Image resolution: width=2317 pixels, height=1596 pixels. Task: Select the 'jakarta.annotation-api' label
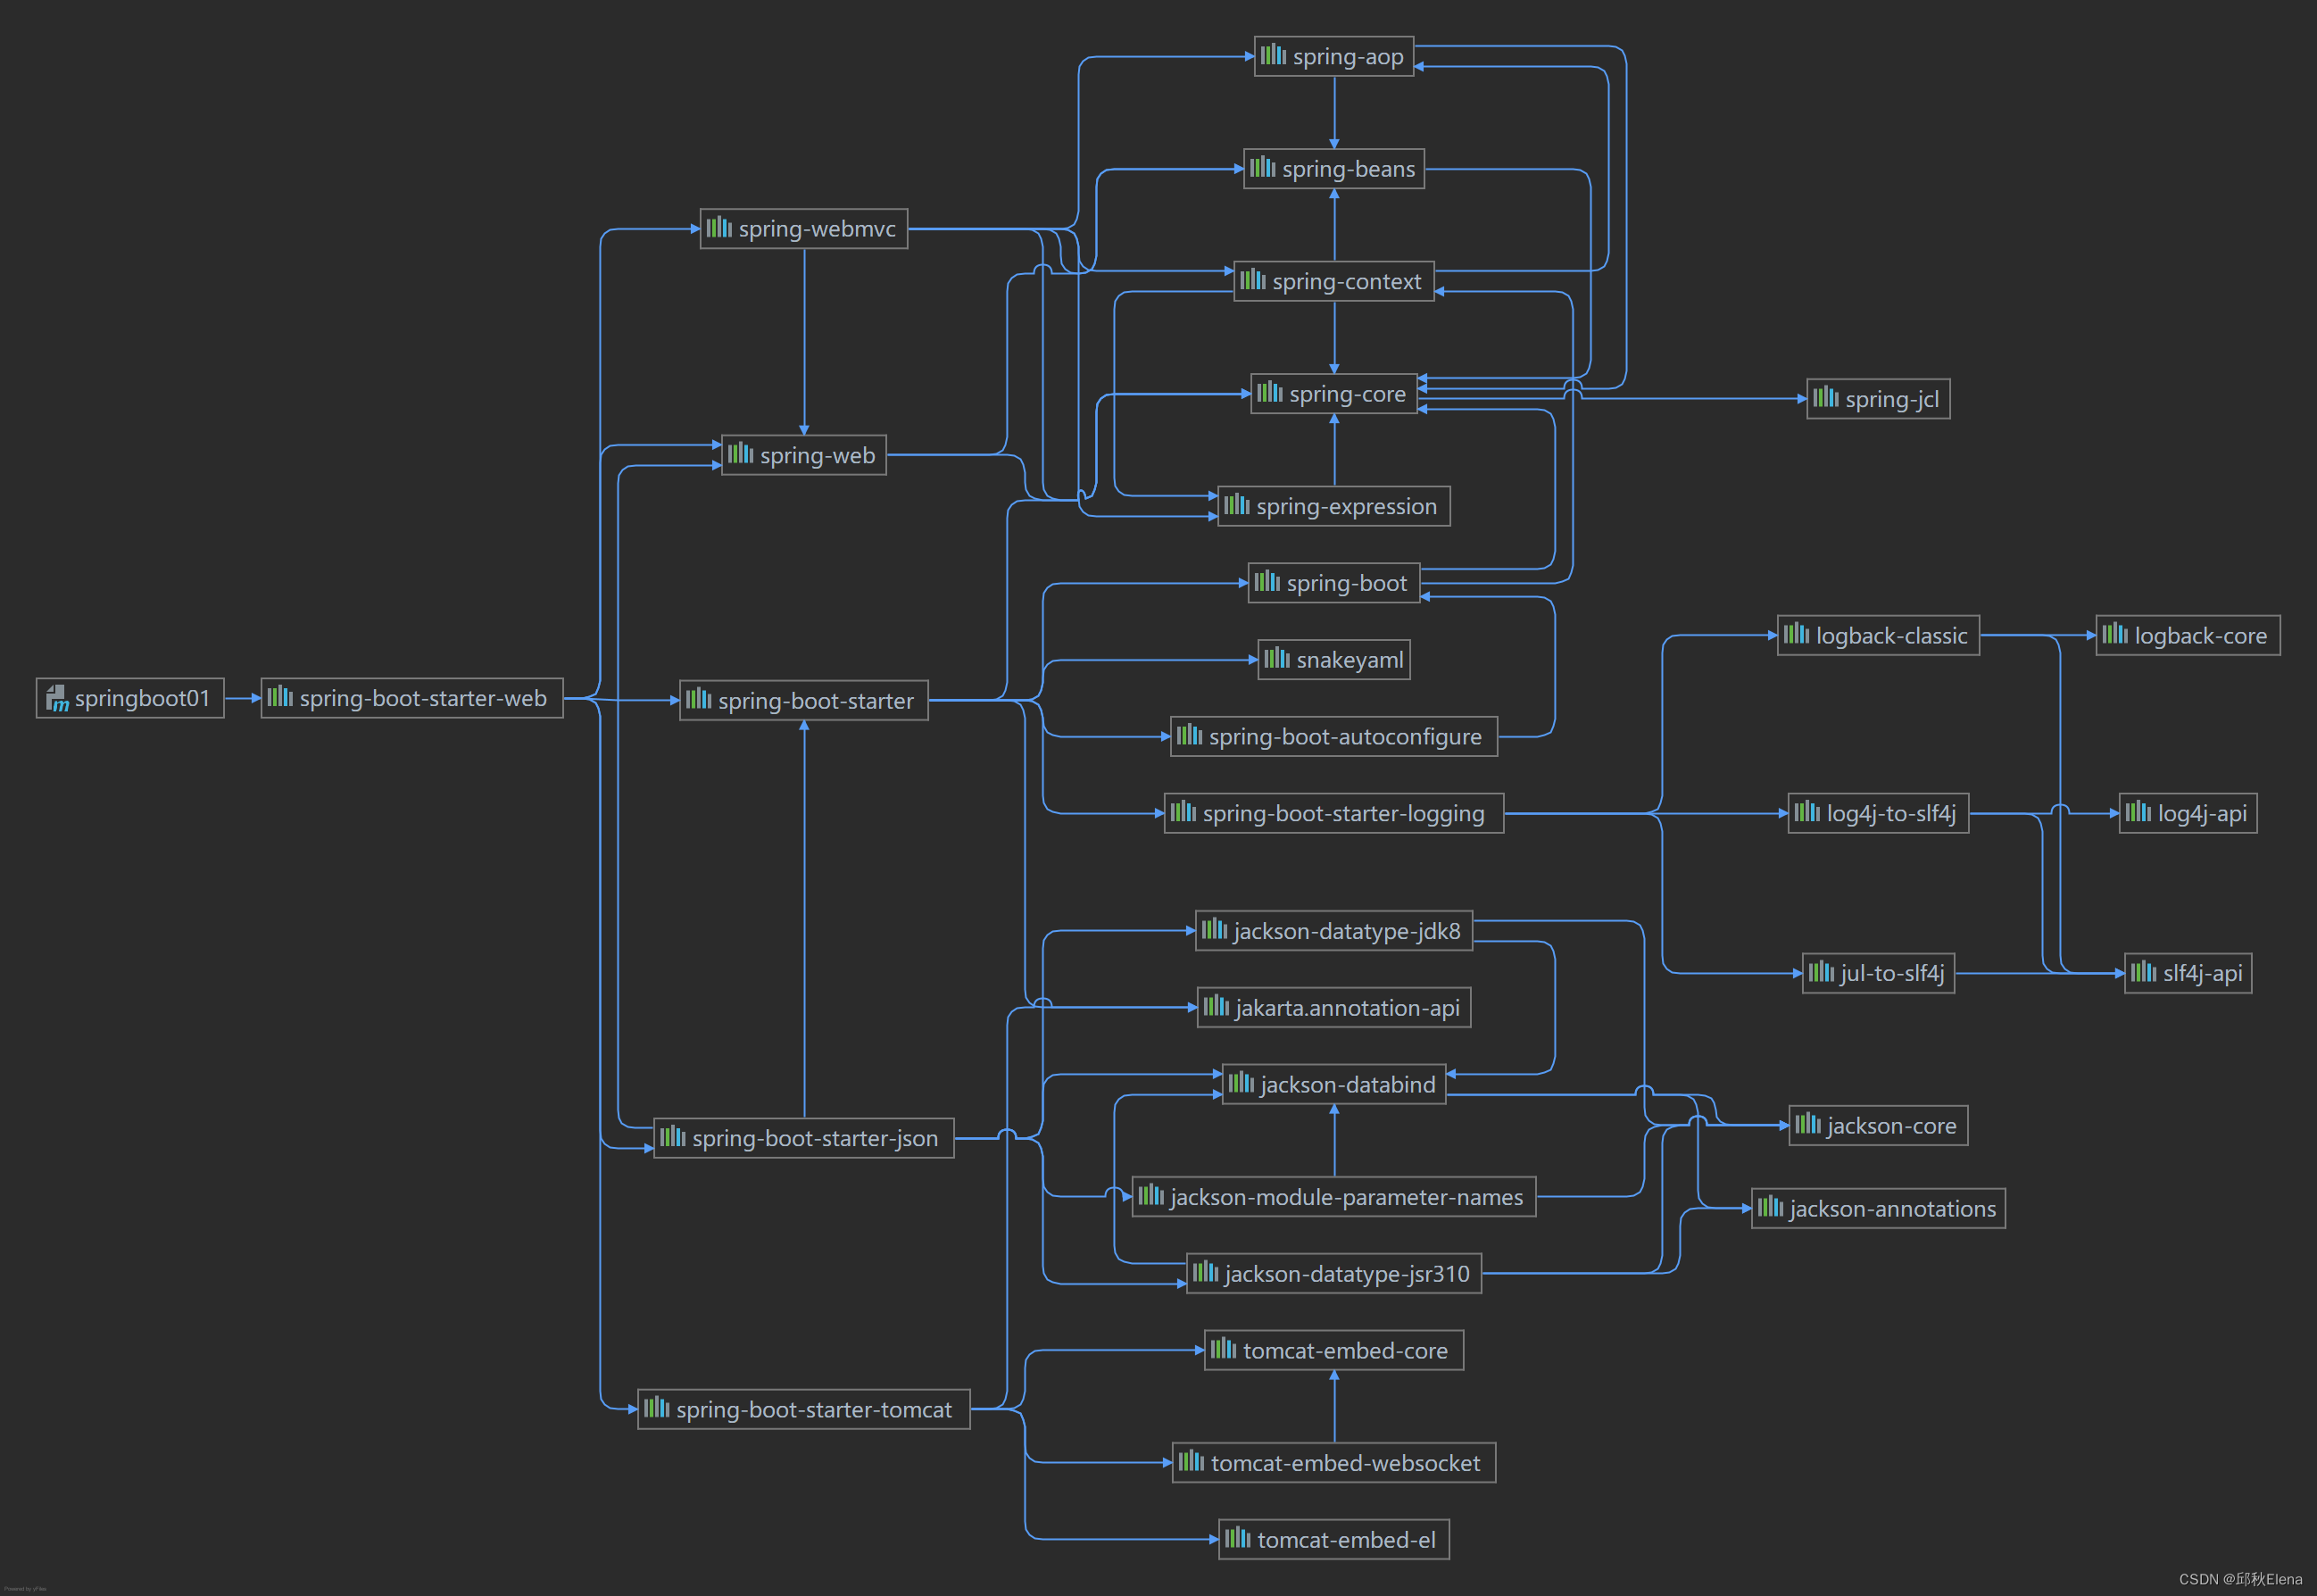(x=1347, y=1009)
